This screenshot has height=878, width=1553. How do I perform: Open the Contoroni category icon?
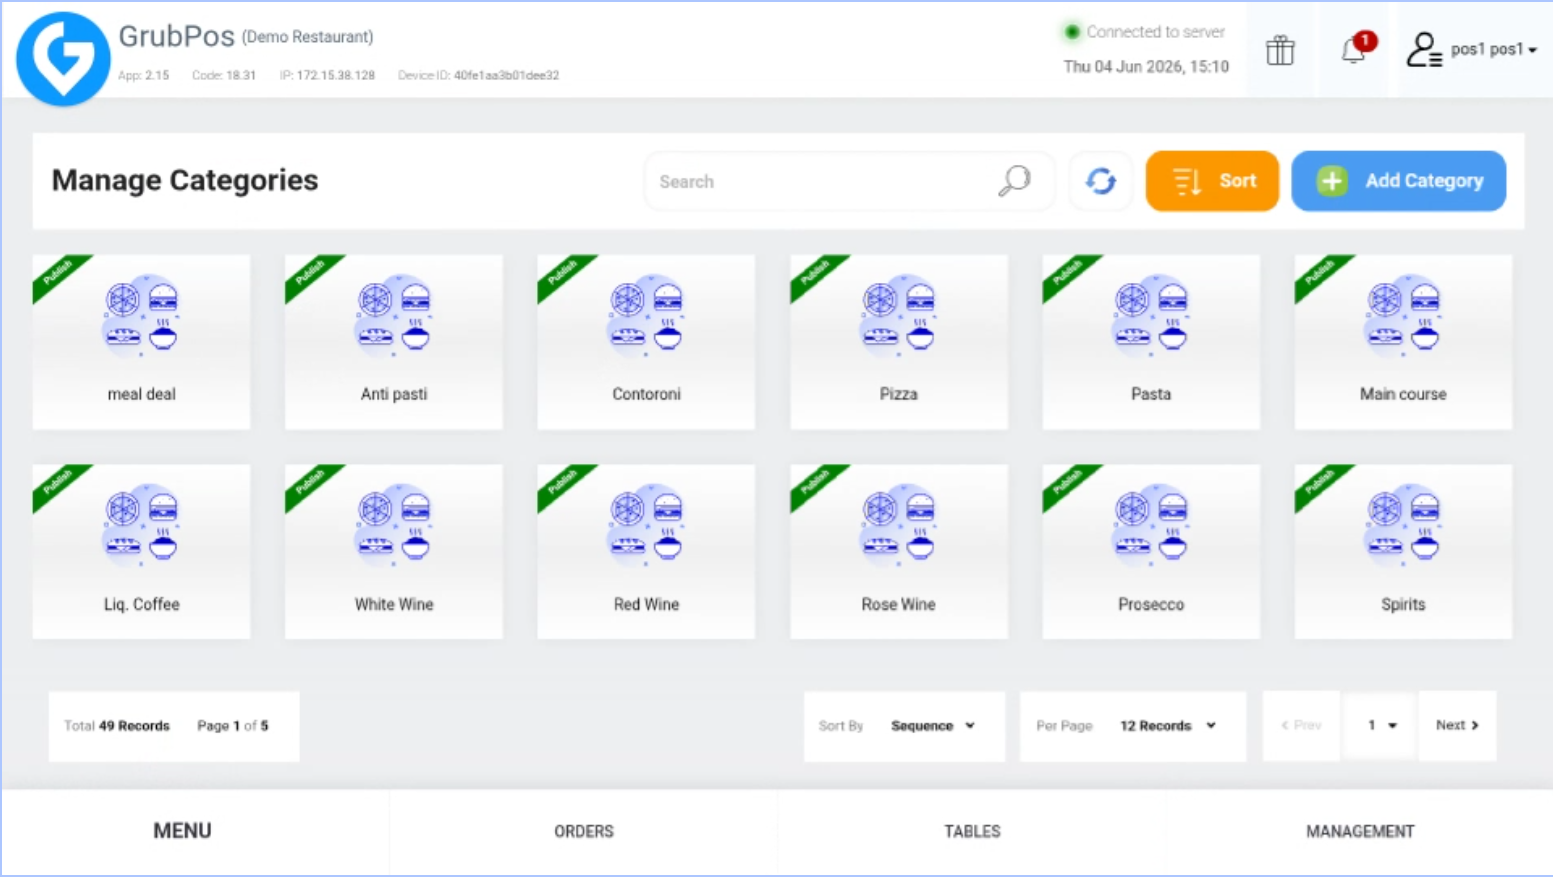(646, 316)
